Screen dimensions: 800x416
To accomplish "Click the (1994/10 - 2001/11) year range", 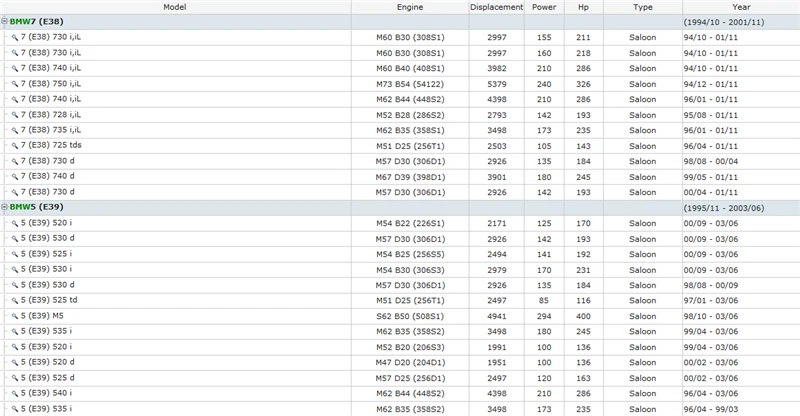I will click(724, 22).
